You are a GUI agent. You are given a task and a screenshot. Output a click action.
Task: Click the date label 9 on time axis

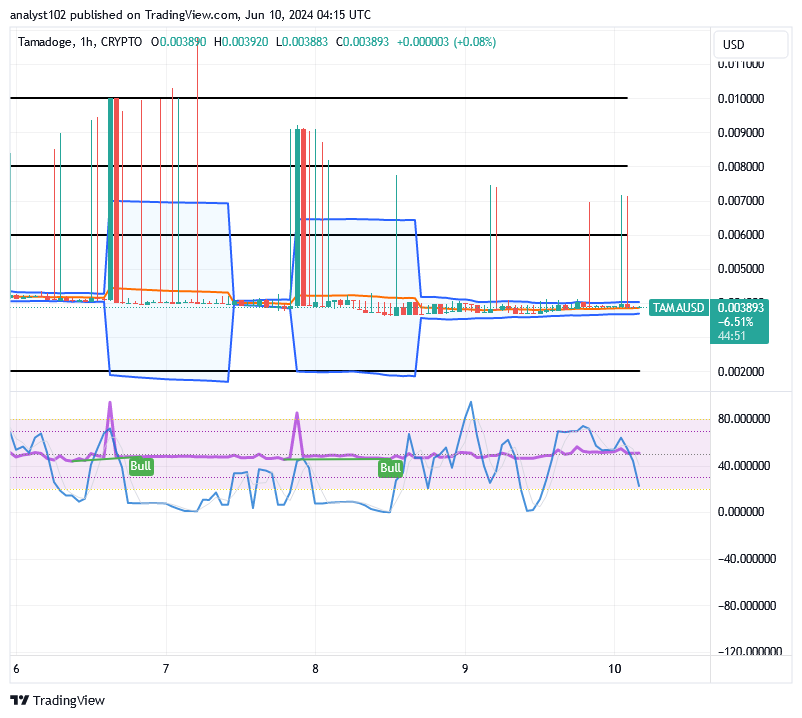pyautogui.click(x=465, y=669)
